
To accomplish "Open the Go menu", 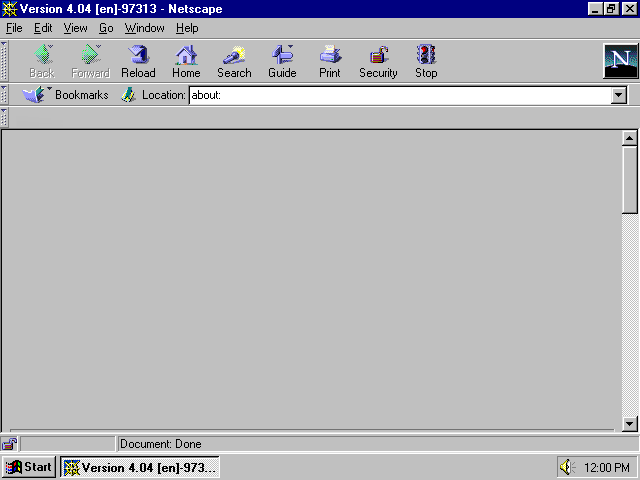I will pos(106,28).
